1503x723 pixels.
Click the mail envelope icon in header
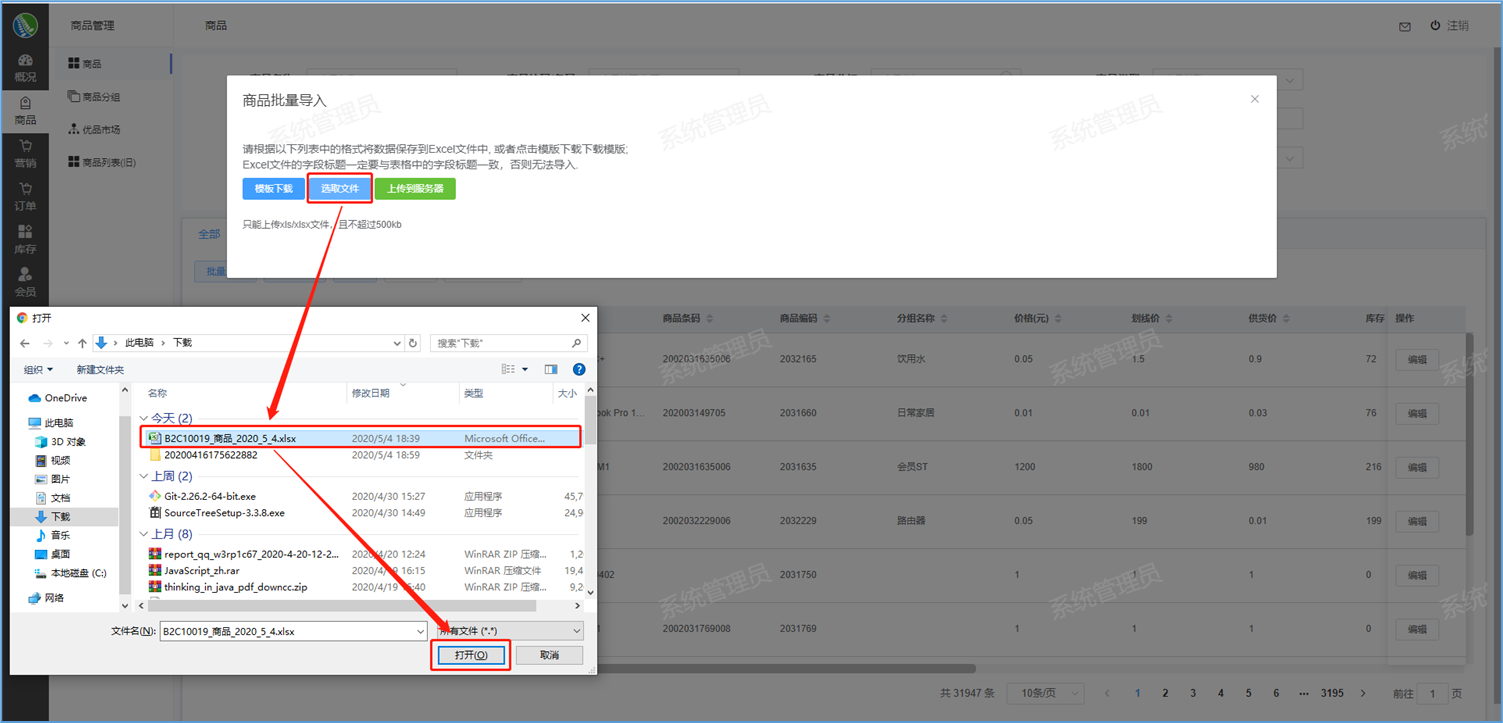pos(1404,26)
